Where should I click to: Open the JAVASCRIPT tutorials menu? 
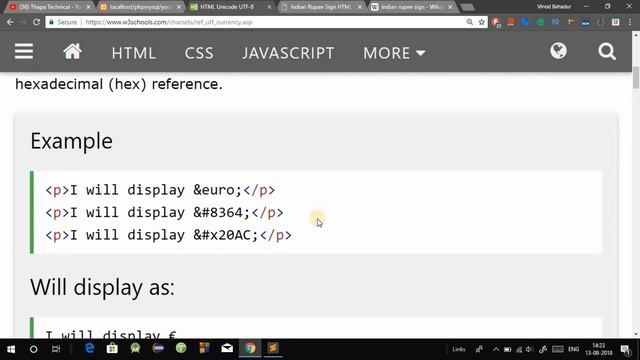point(288,53)
